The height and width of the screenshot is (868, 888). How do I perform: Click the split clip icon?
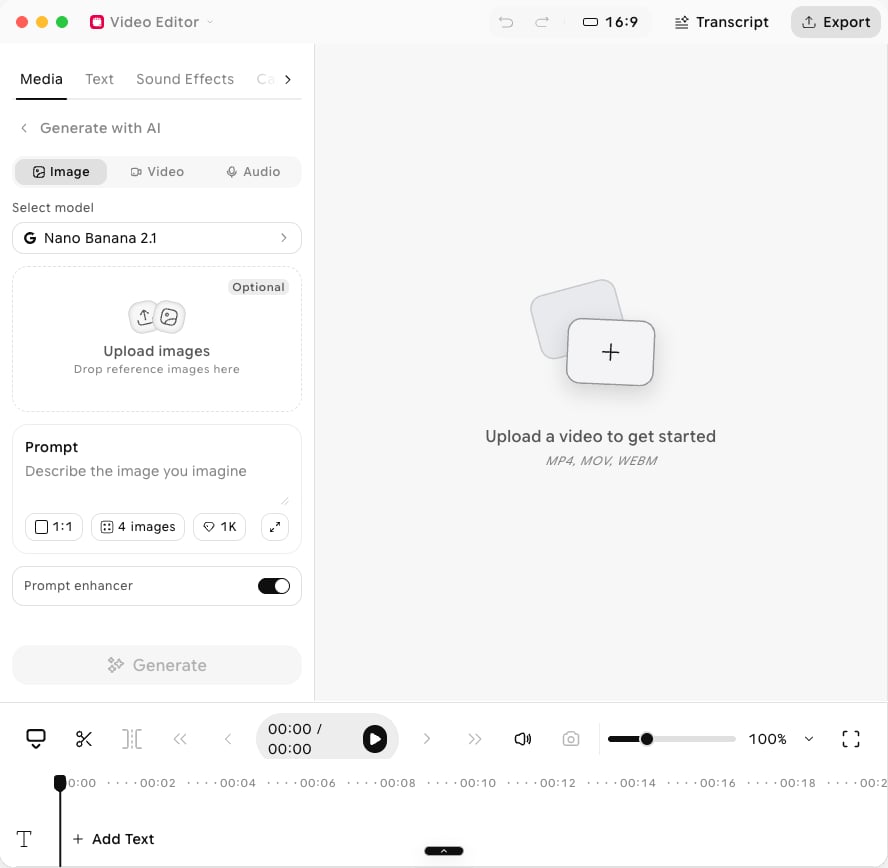[132, 739]
